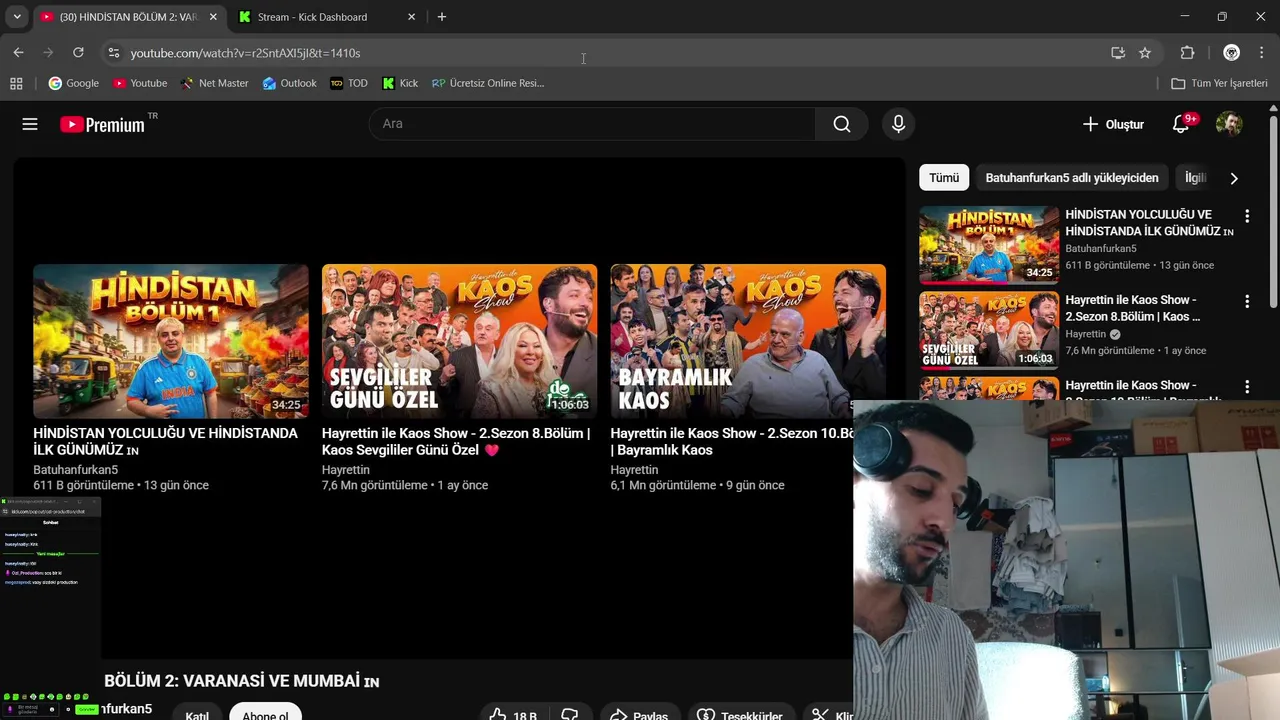Close the HİNDİSTAN BÖLÜM 2 tab

click(x=213, y=17)
